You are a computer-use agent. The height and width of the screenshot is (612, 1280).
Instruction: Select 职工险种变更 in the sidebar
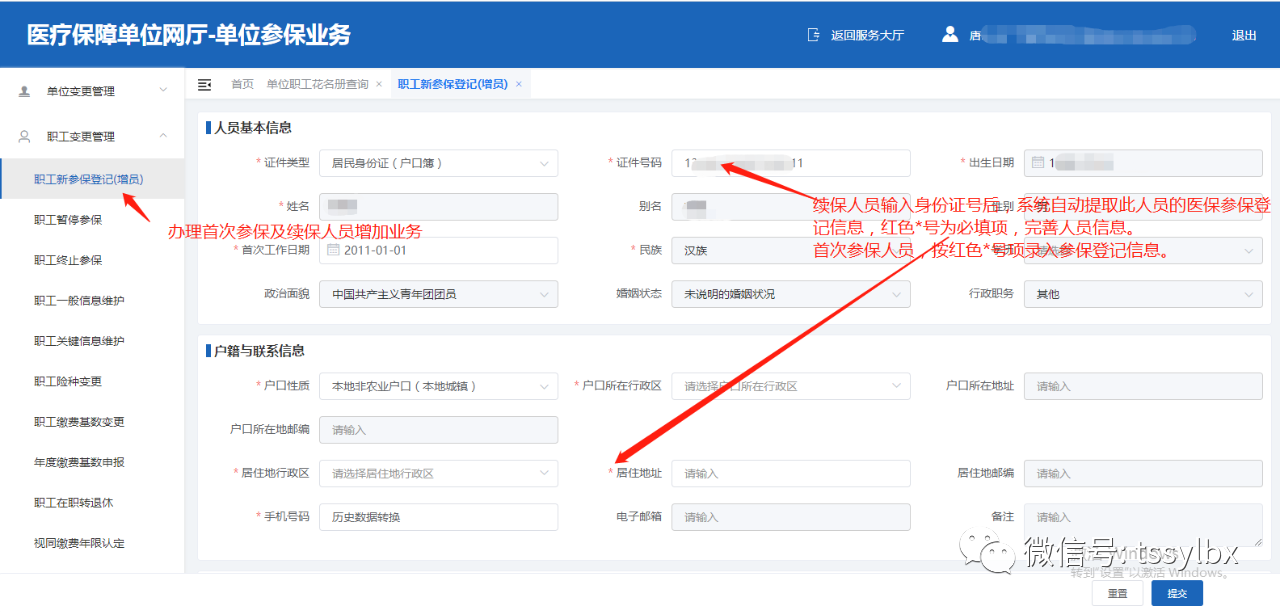[68, 381]
